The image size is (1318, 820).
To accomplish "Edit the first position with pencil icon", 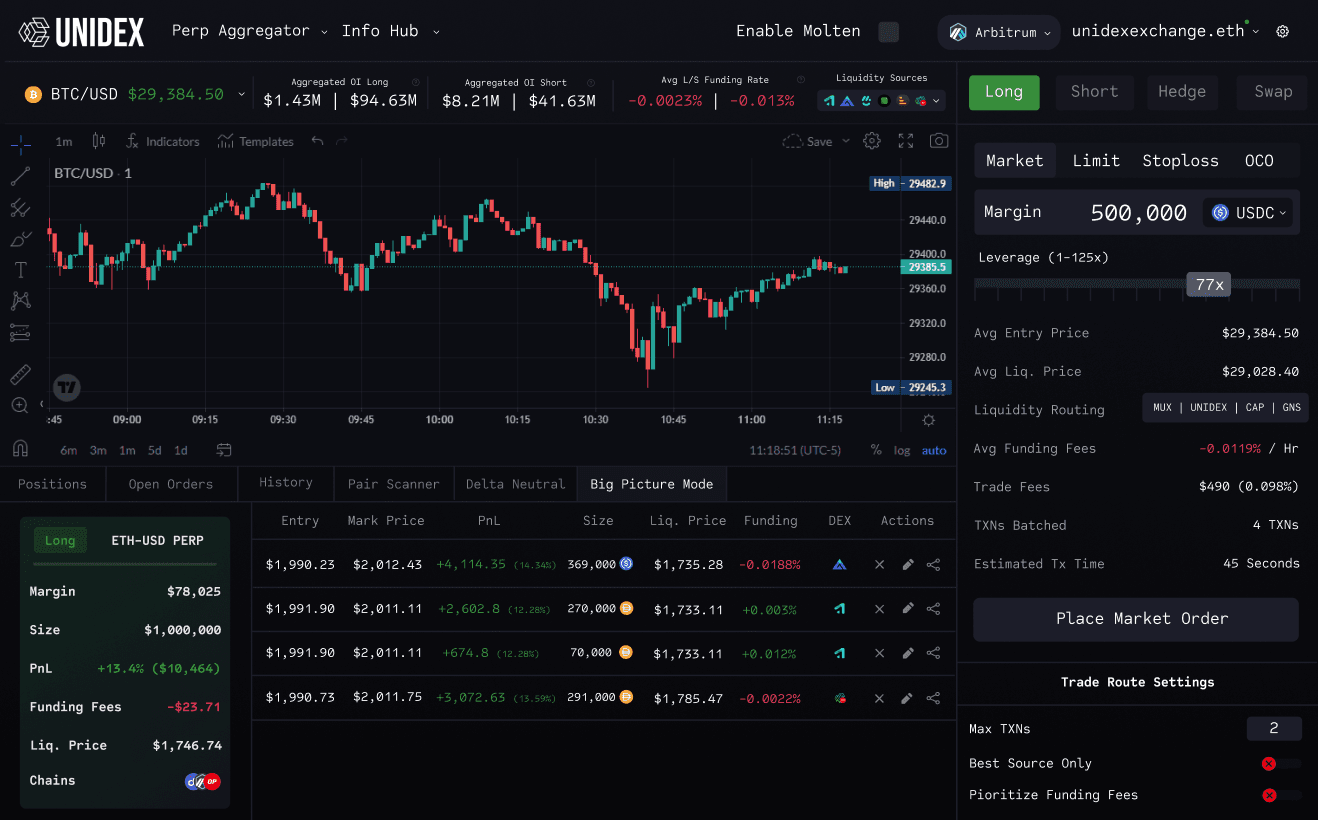I will coord(908,565).
